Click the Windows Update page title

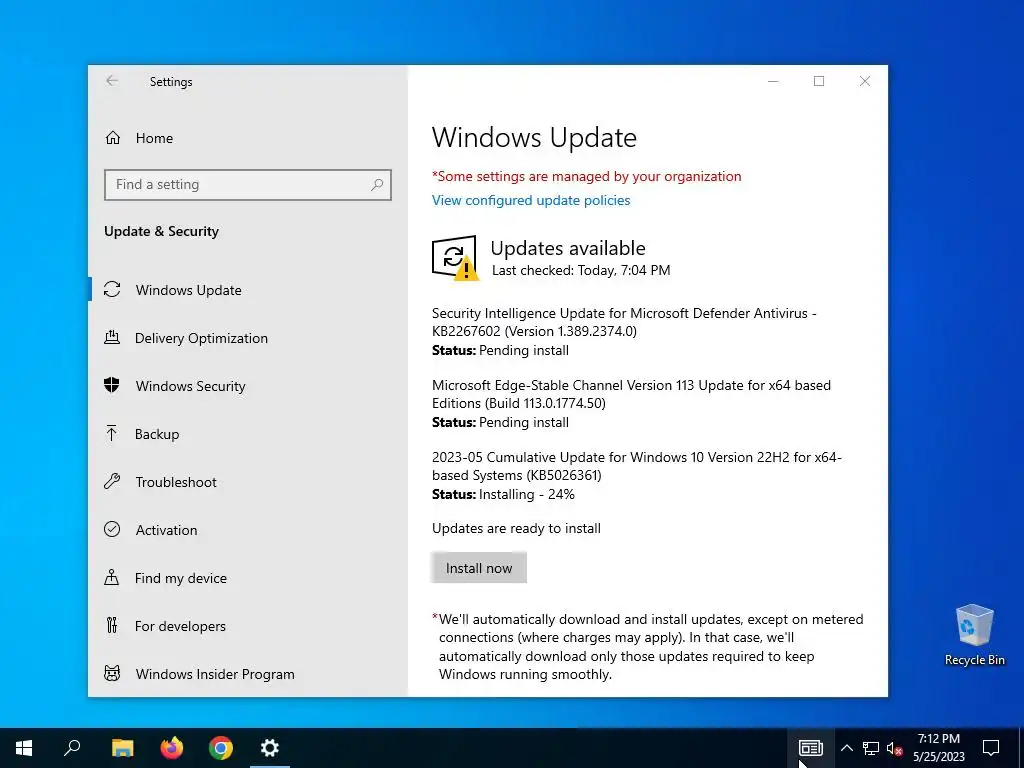point(534,137)
